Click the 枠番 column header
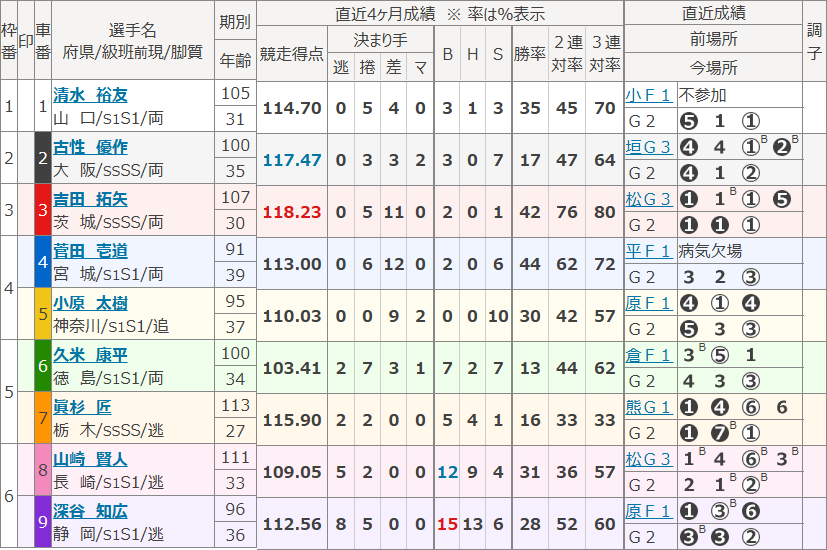The image size is (827, 550). click(x=8, y=41)
